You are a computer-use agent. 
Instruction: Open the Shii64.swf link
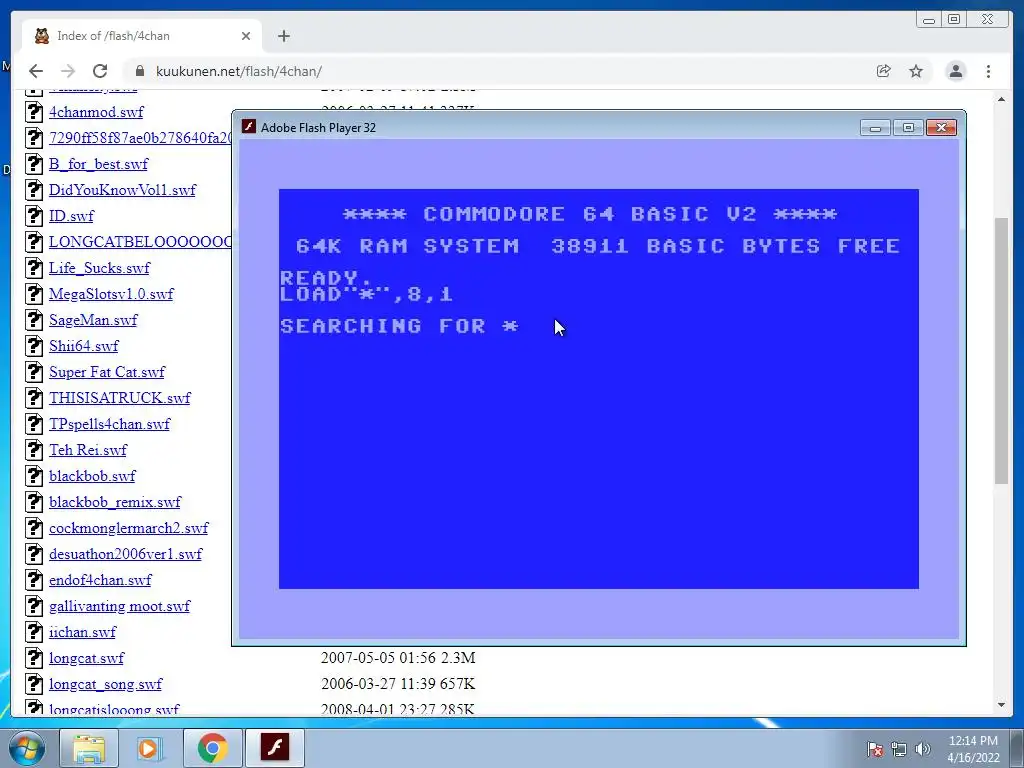[84, 346]
